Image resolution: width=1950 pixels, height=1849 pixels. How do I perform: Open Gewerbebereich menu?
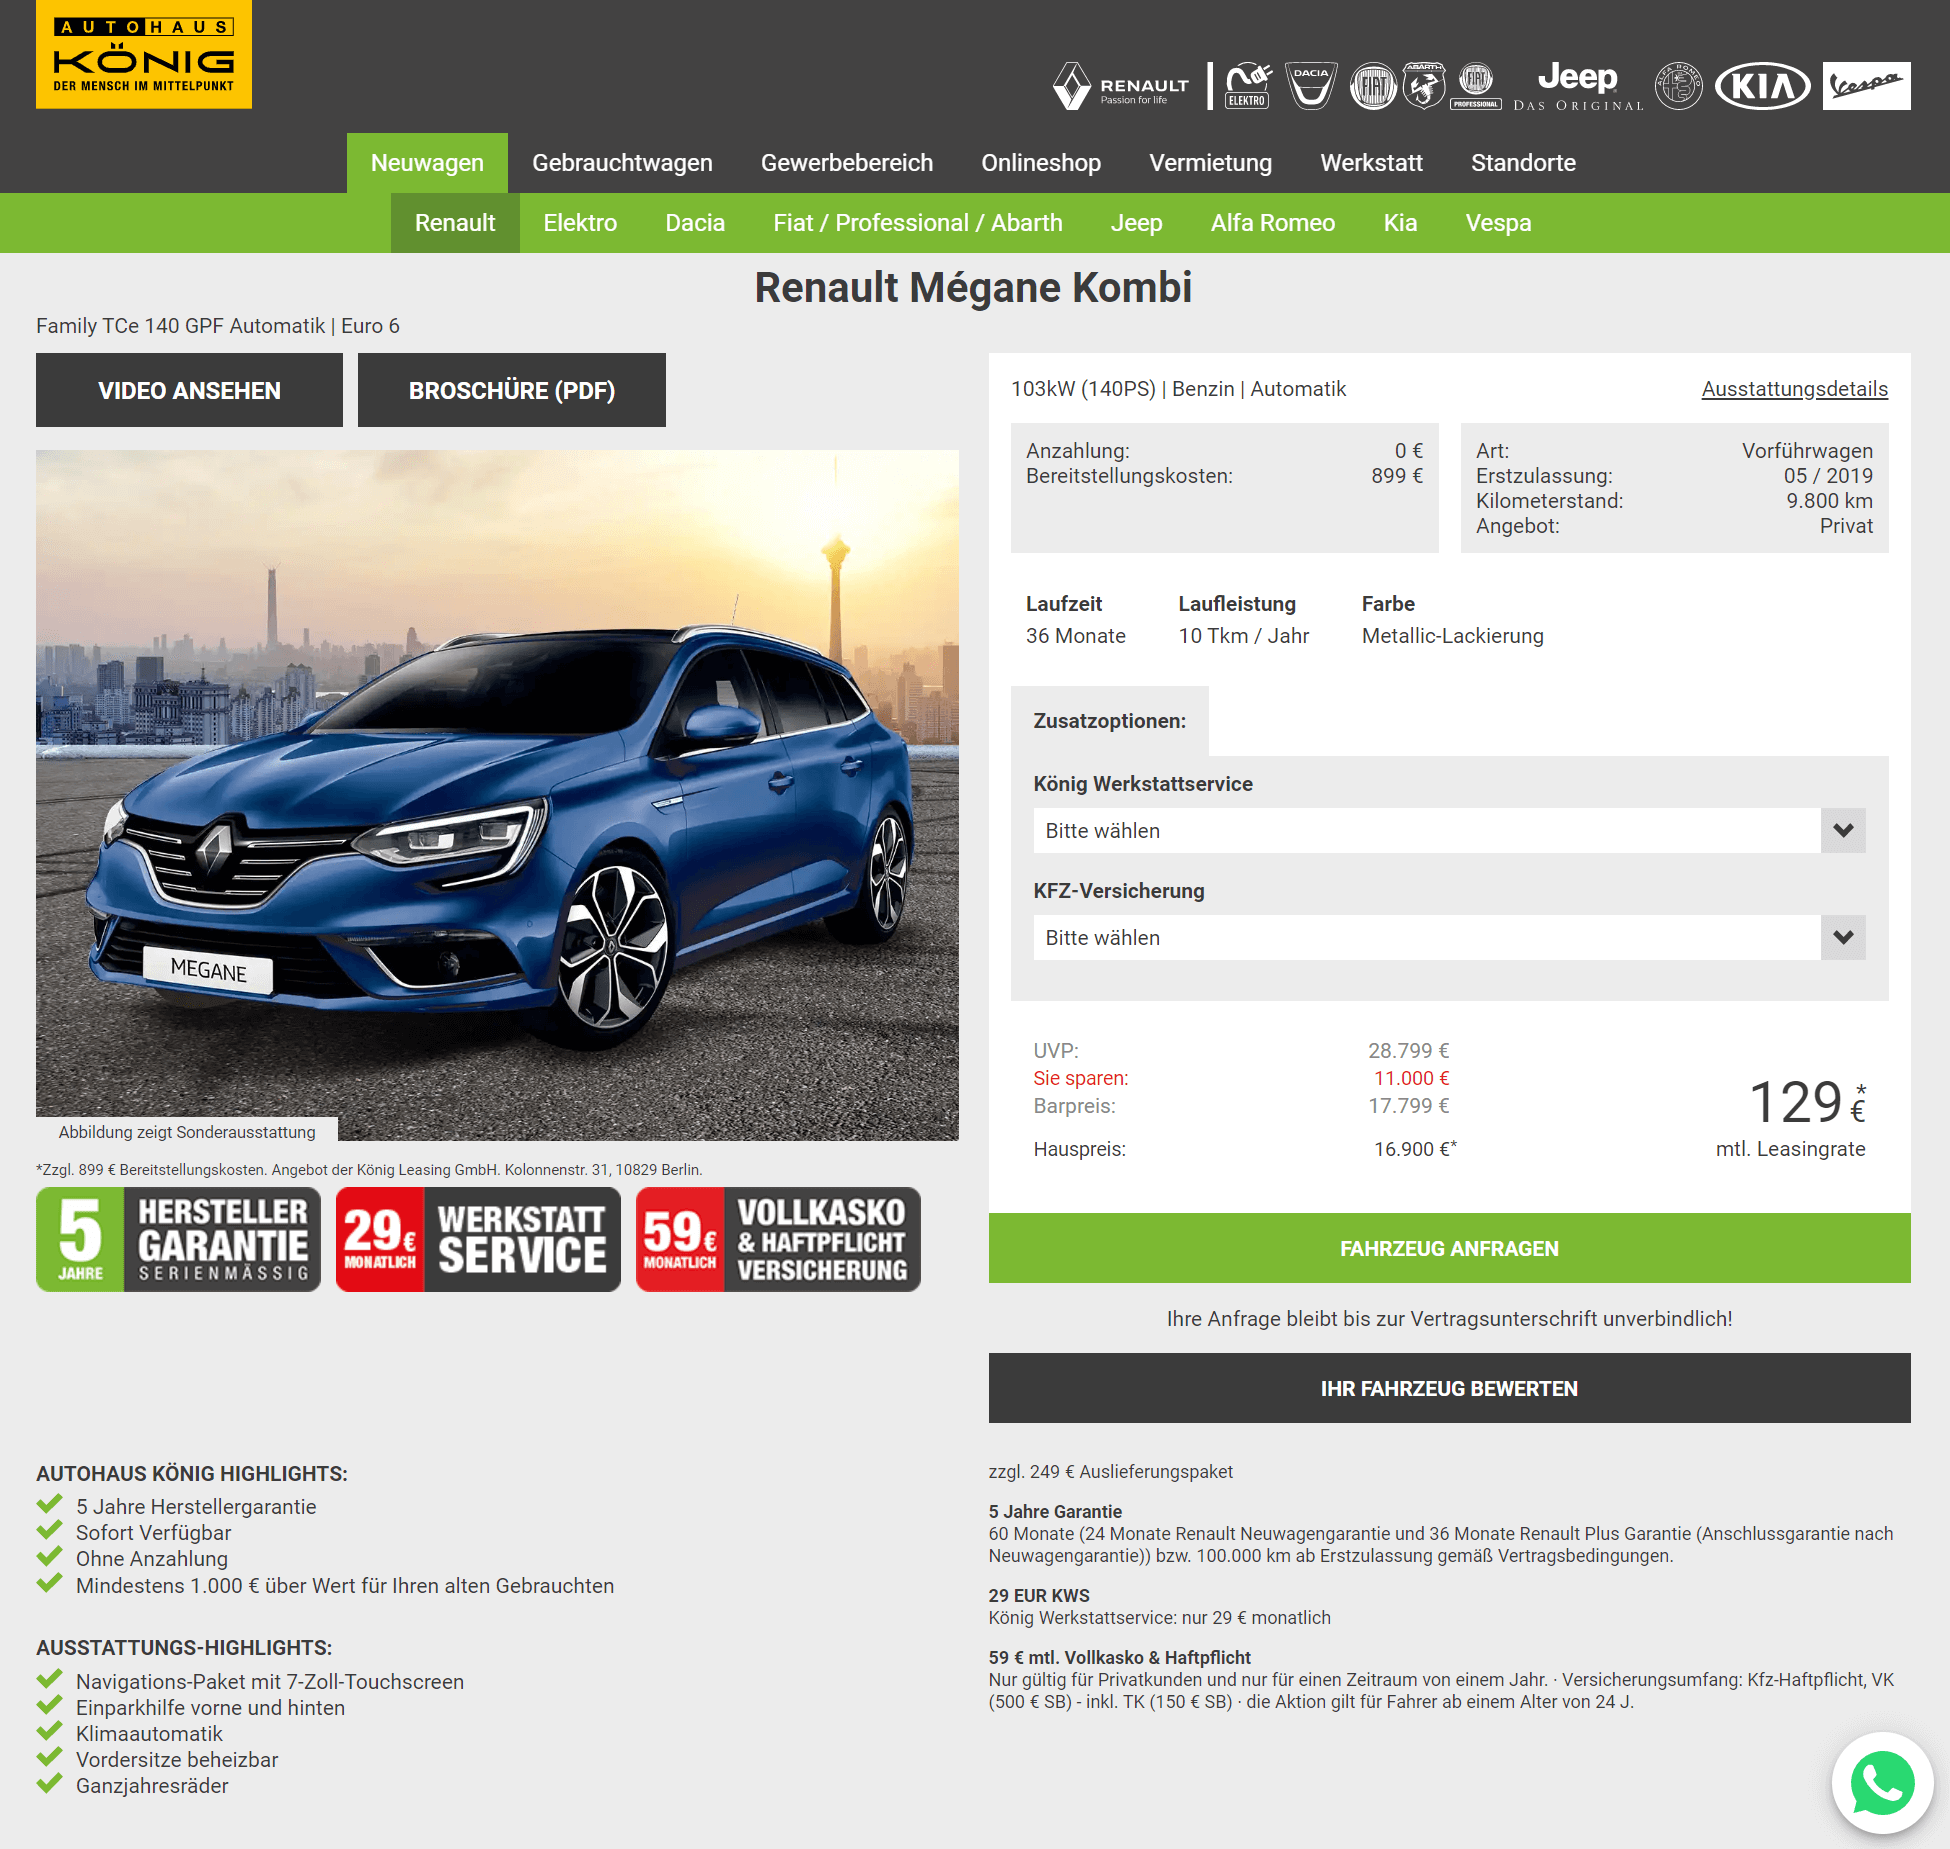[x=847, y=163]
